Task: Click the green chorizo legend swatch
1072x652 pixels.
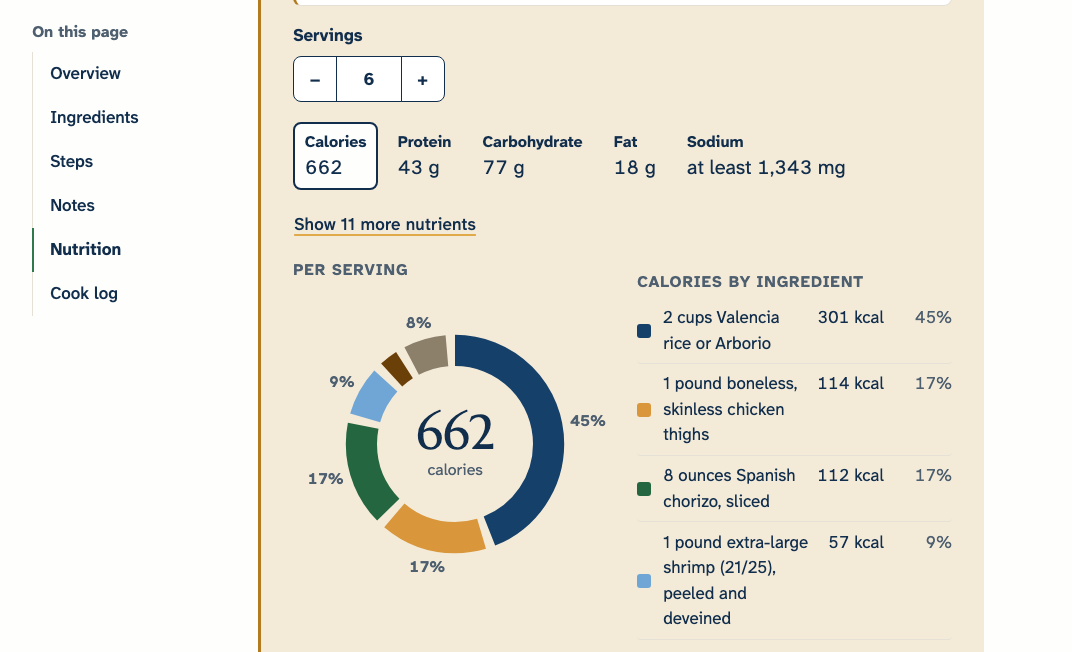Action: pyautogui.click(x=644, y=489)
